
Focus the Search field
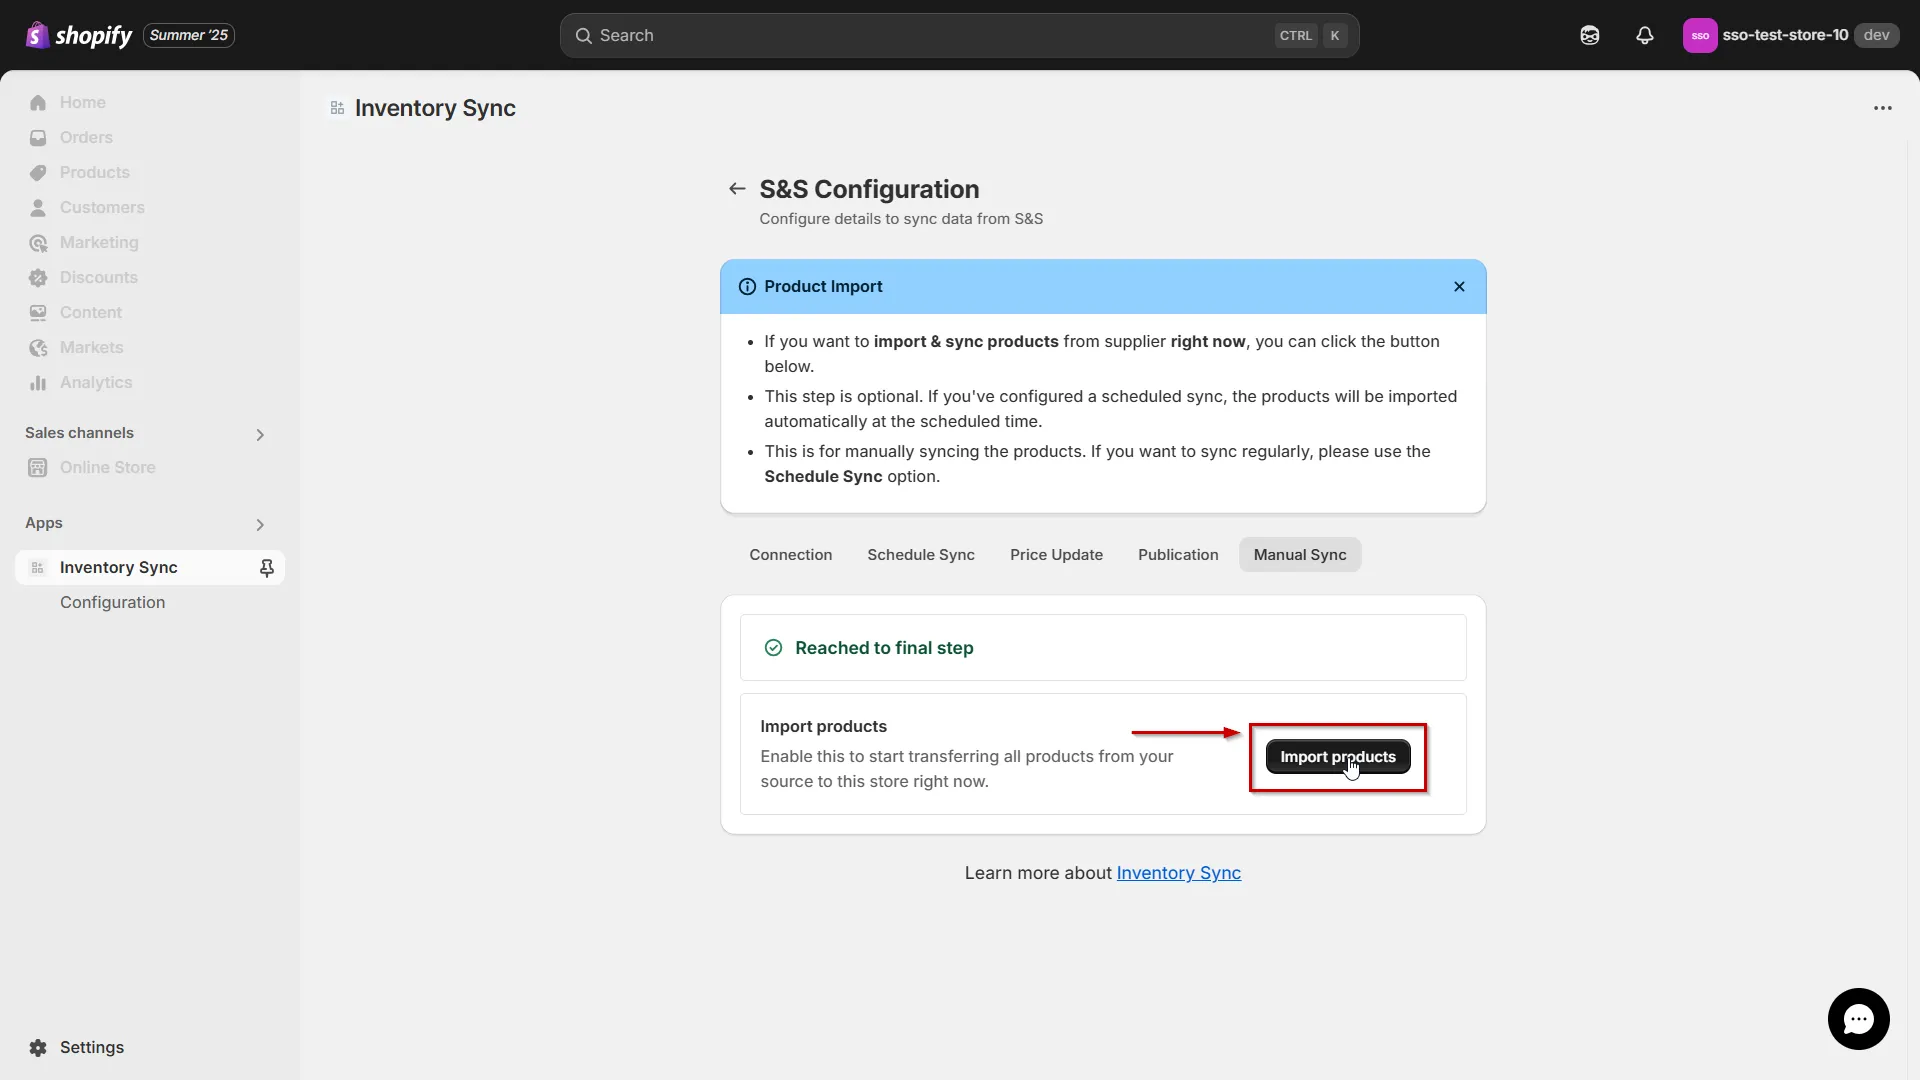point(959,36)
